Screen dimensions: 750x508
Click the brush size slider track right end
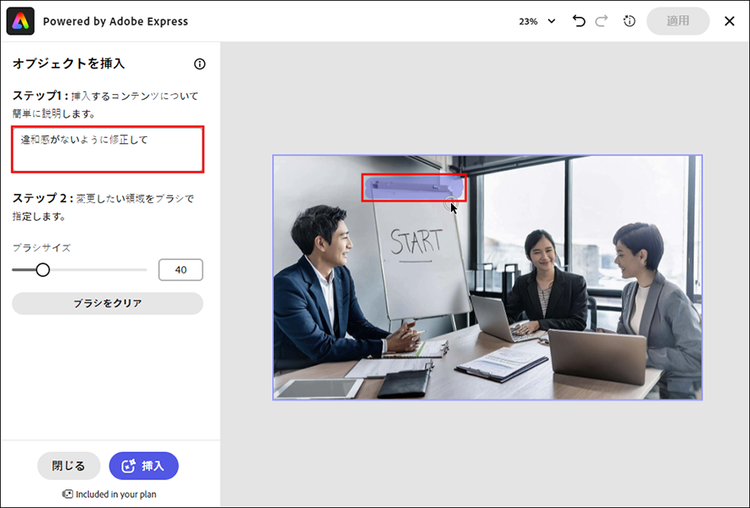[x=145, y=269]
